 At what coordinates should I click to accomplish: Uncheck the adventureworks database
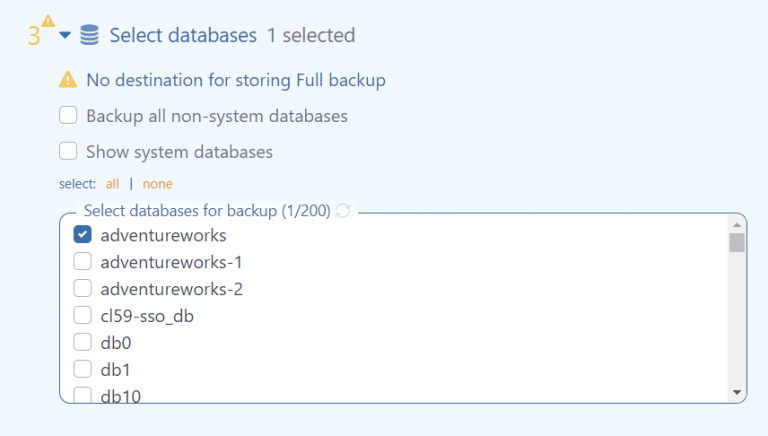pyautogui.click(x=83, y=236)
